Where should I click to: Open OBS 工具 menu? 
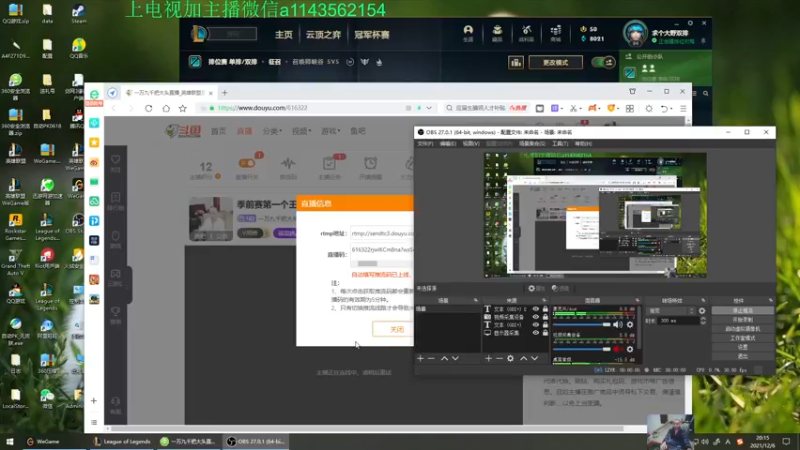(560, 144)
